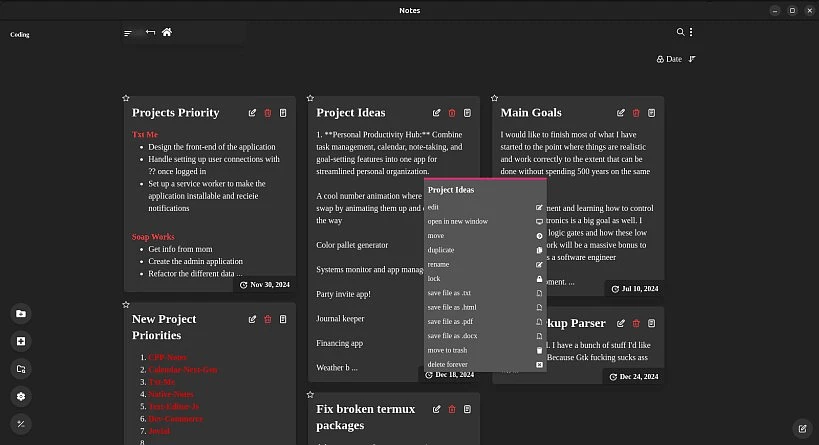Edit the New Project Priorities note

pyautogui.click(x=252, y=319)
